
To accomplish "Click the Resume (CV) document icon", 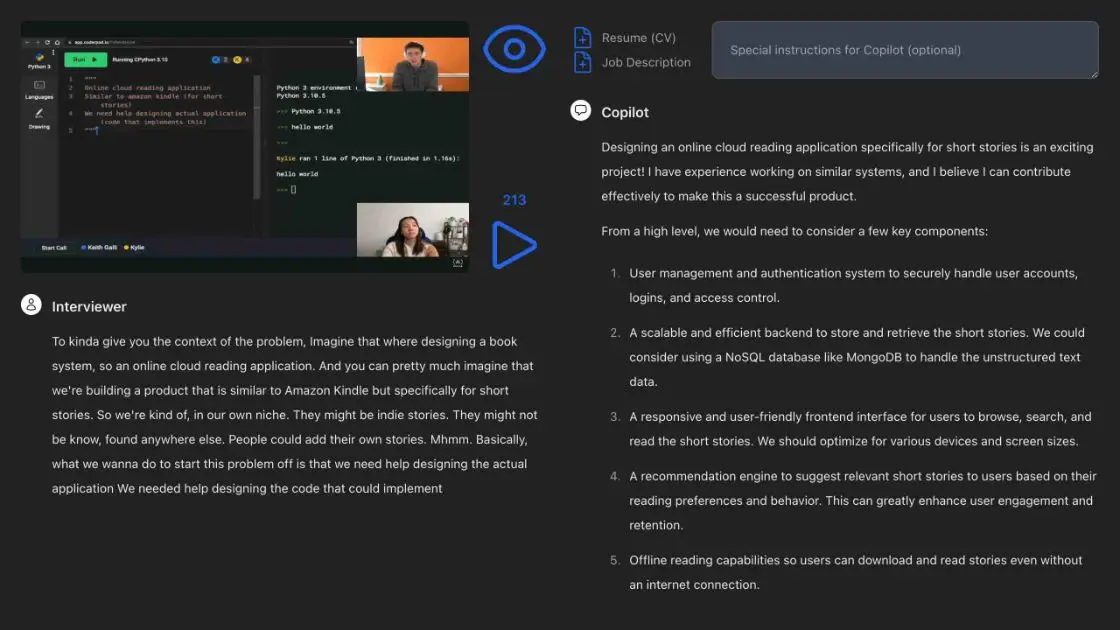I will (583, 37).
